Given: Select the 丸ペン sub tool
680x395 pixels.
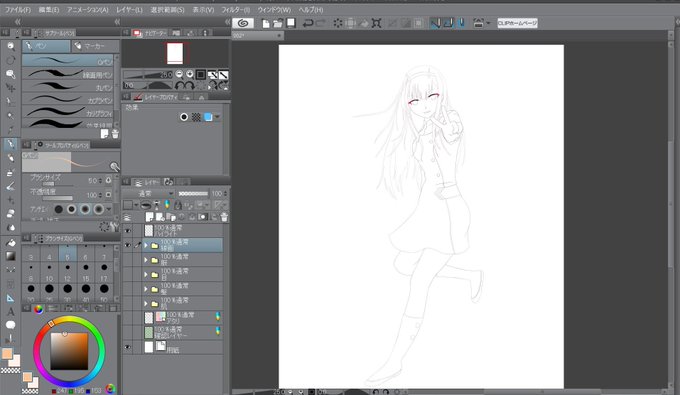Looking at the screenshot, I should pyautogui.click(x=68, y=87).
